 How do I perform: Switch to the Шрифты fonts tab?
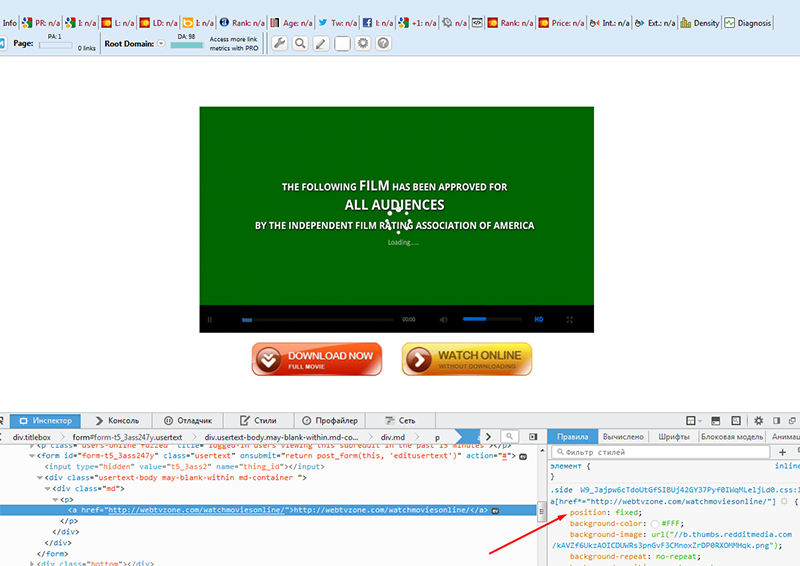pyautogui.click(x=673, y=437)
